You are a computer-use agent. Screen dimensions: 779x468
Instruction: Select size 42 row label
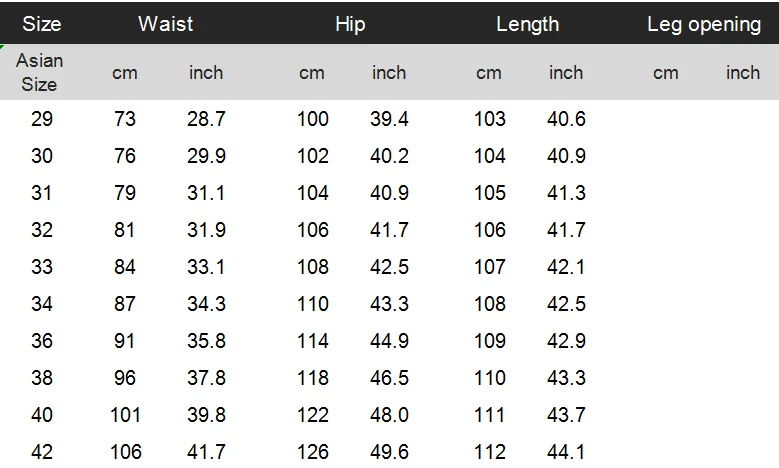click(x=42, y=452)
